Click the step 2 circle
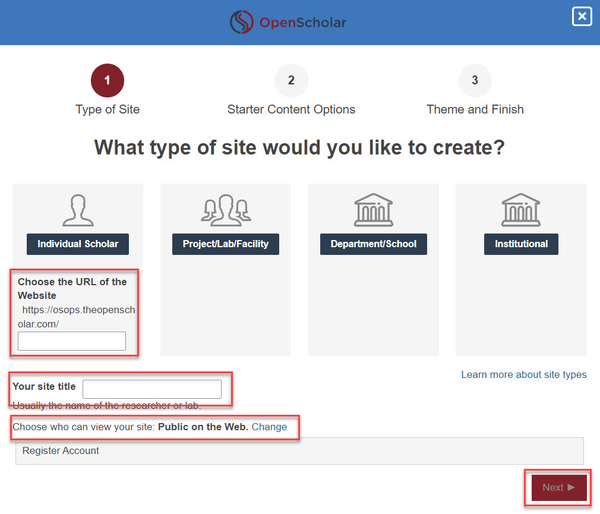 point(291,80)
